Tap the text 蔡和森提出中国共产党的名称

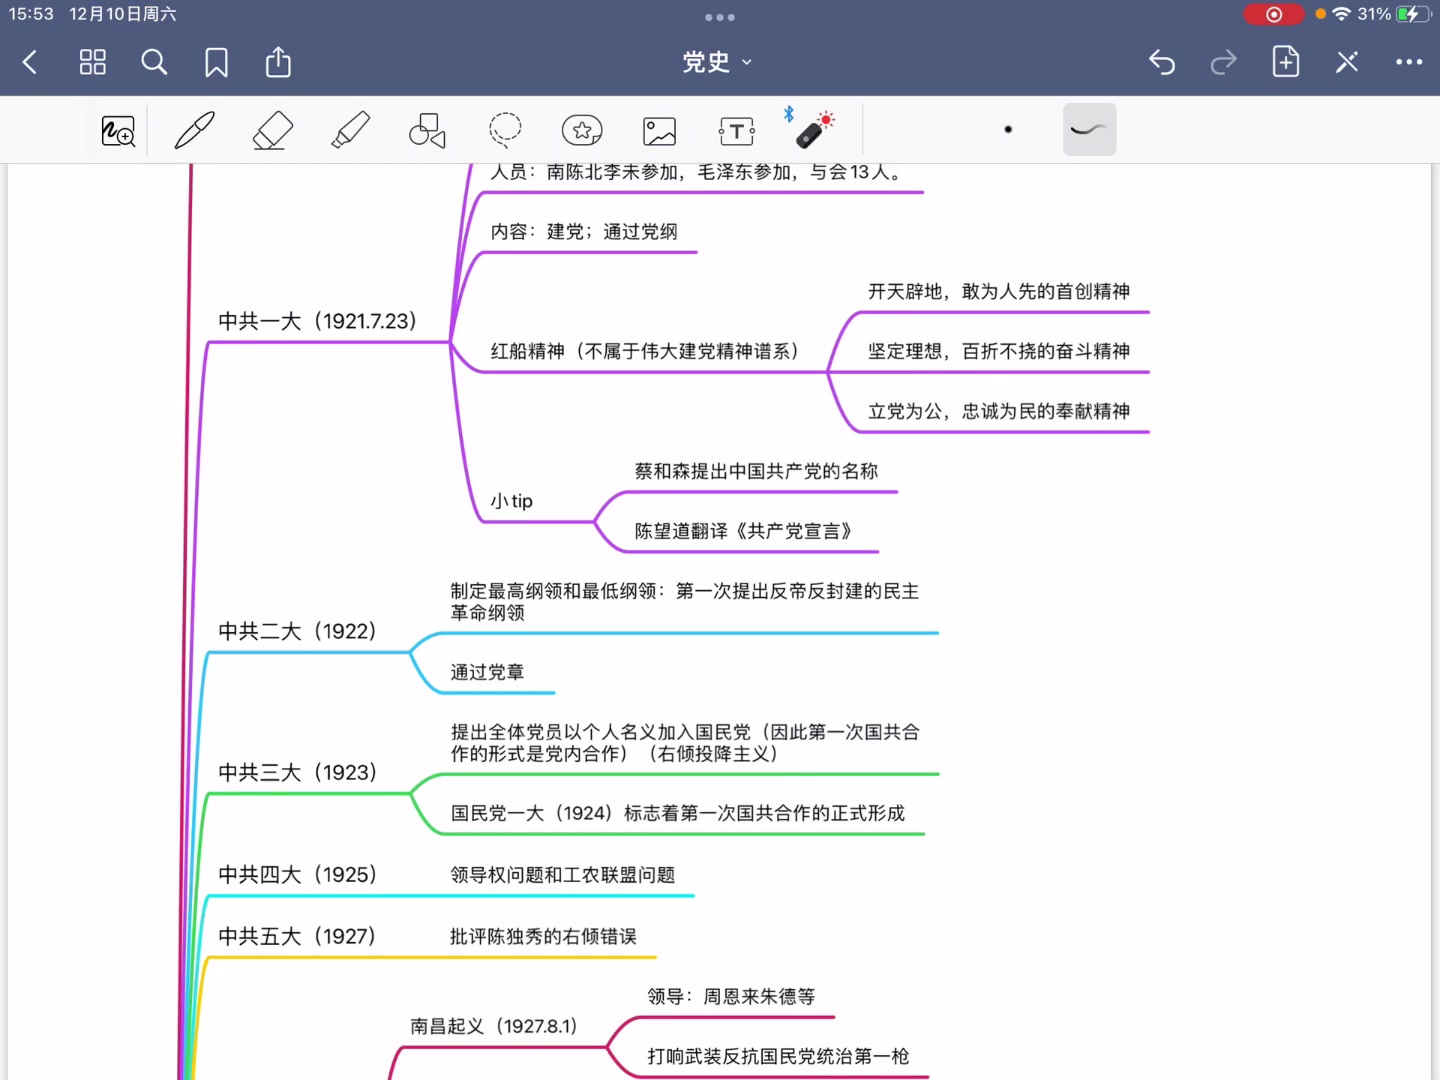[x=756, y=471]
